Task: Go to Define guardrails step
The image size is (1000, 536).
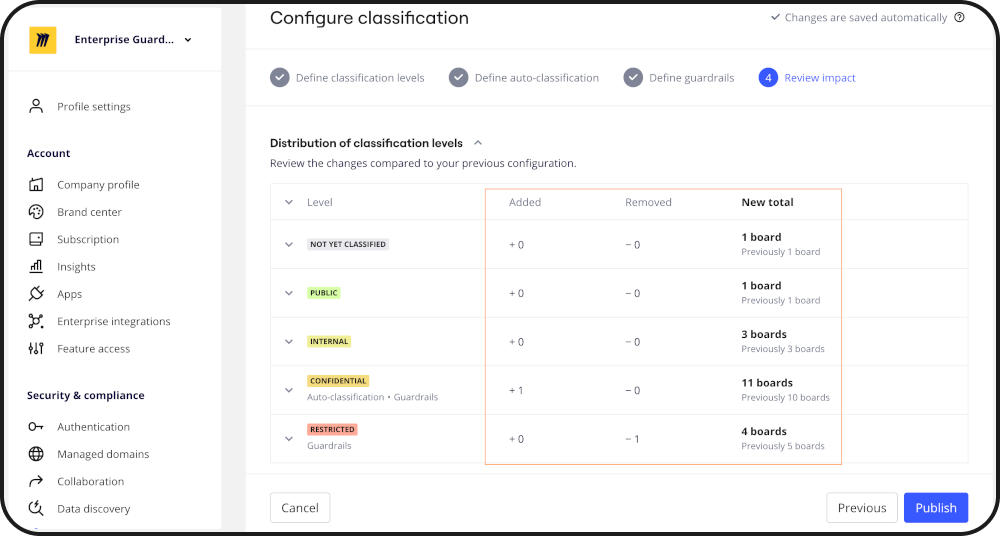Action: coord(679,78)
